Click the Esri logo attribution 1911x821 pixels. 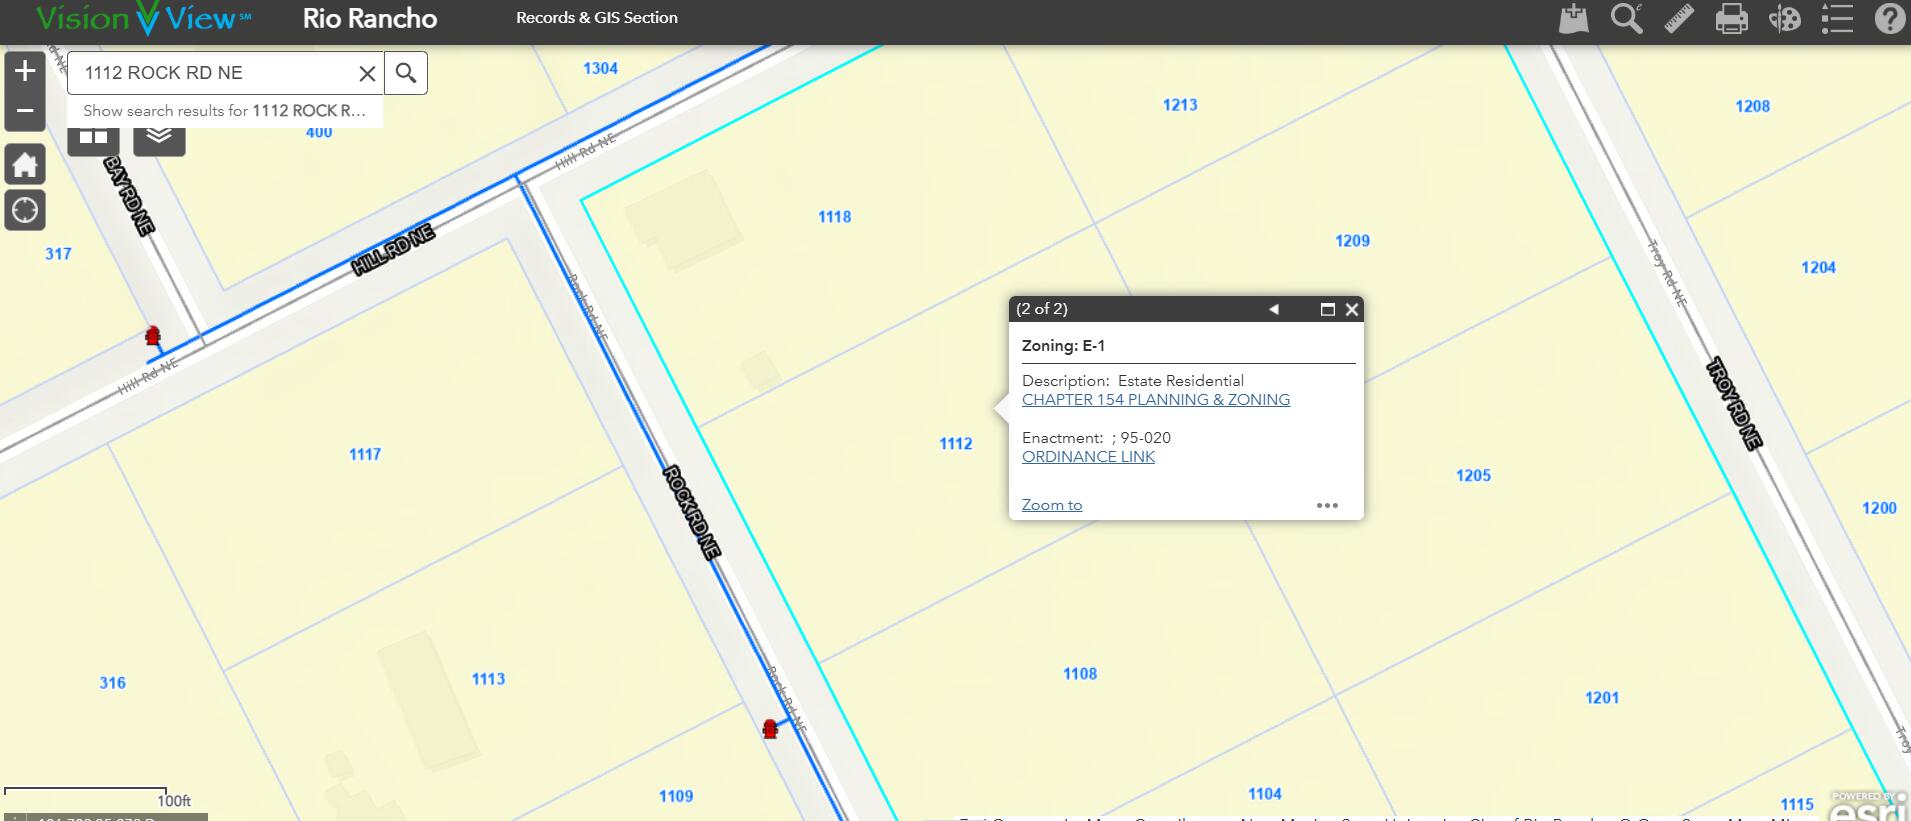[x=1869, y=807]
